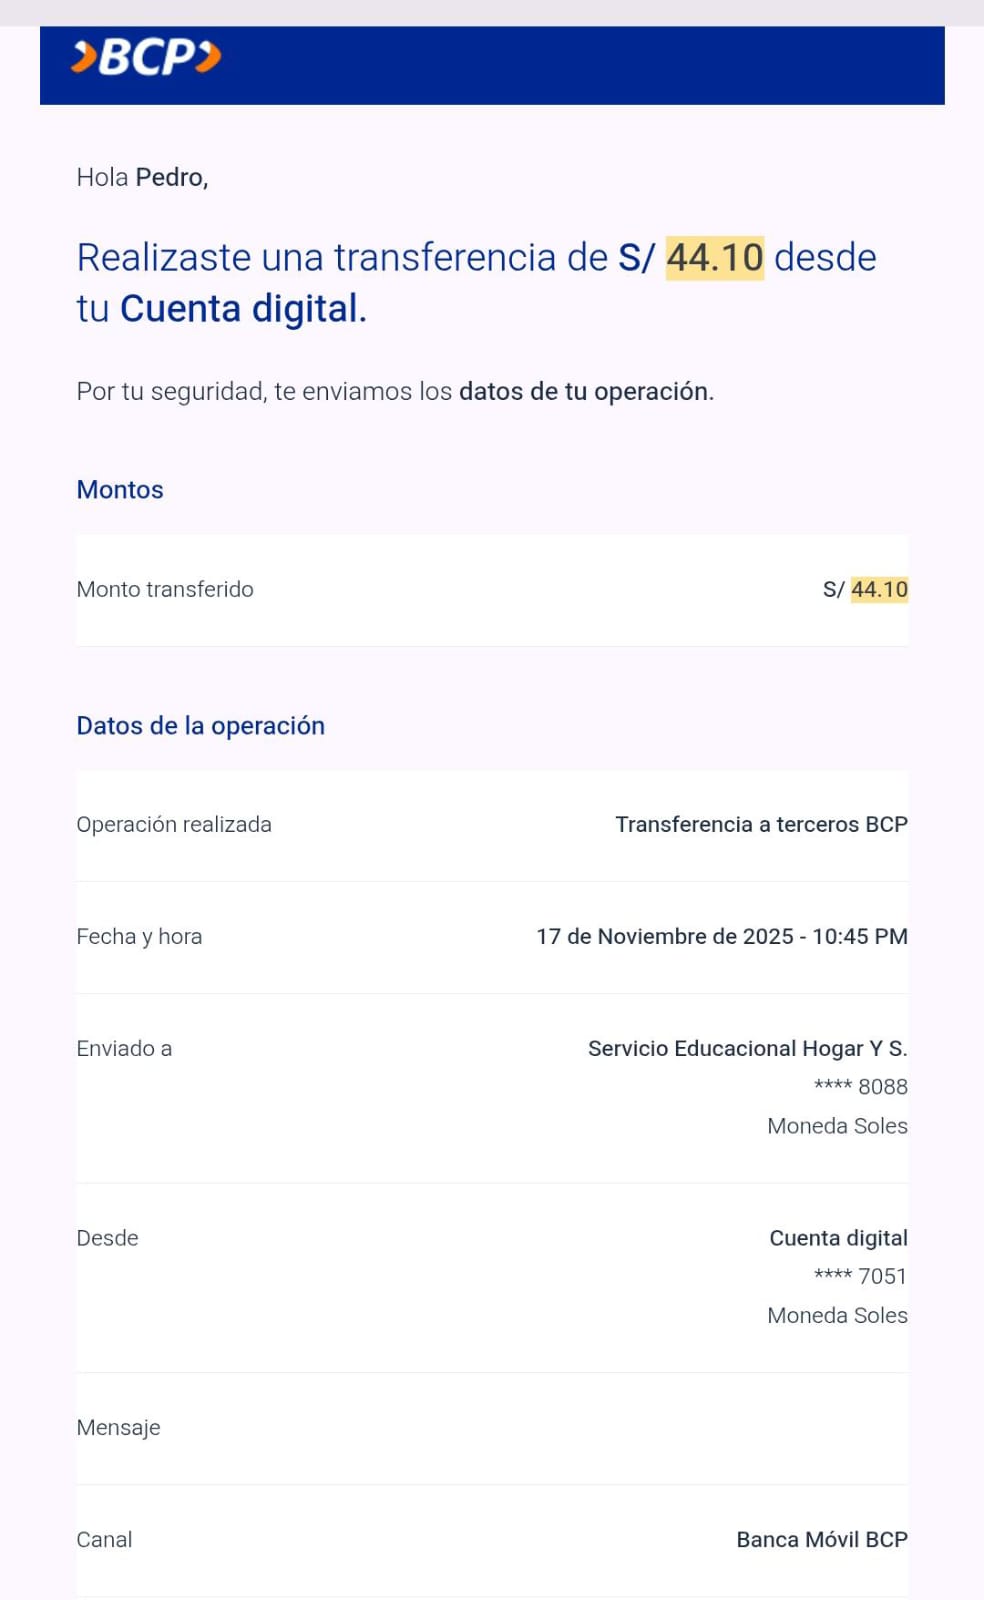This screenshot has width=984, height=1600.
Task: Click the source account ending in 7051
Action: (861, 1277)
